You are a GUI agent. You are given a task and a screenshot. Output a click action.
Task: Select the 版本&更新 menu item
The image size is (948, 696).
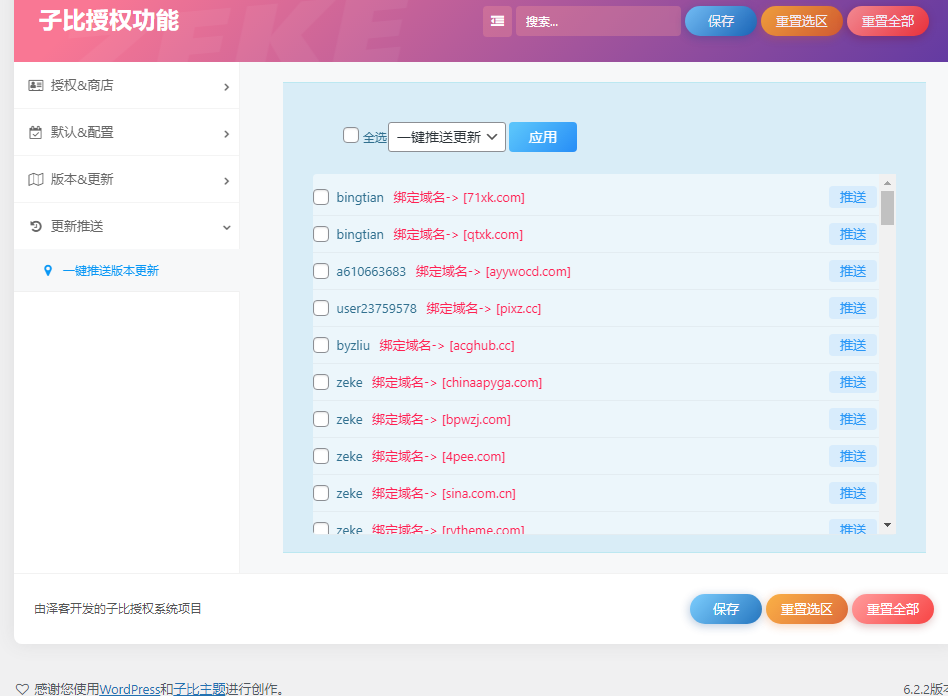85,179
